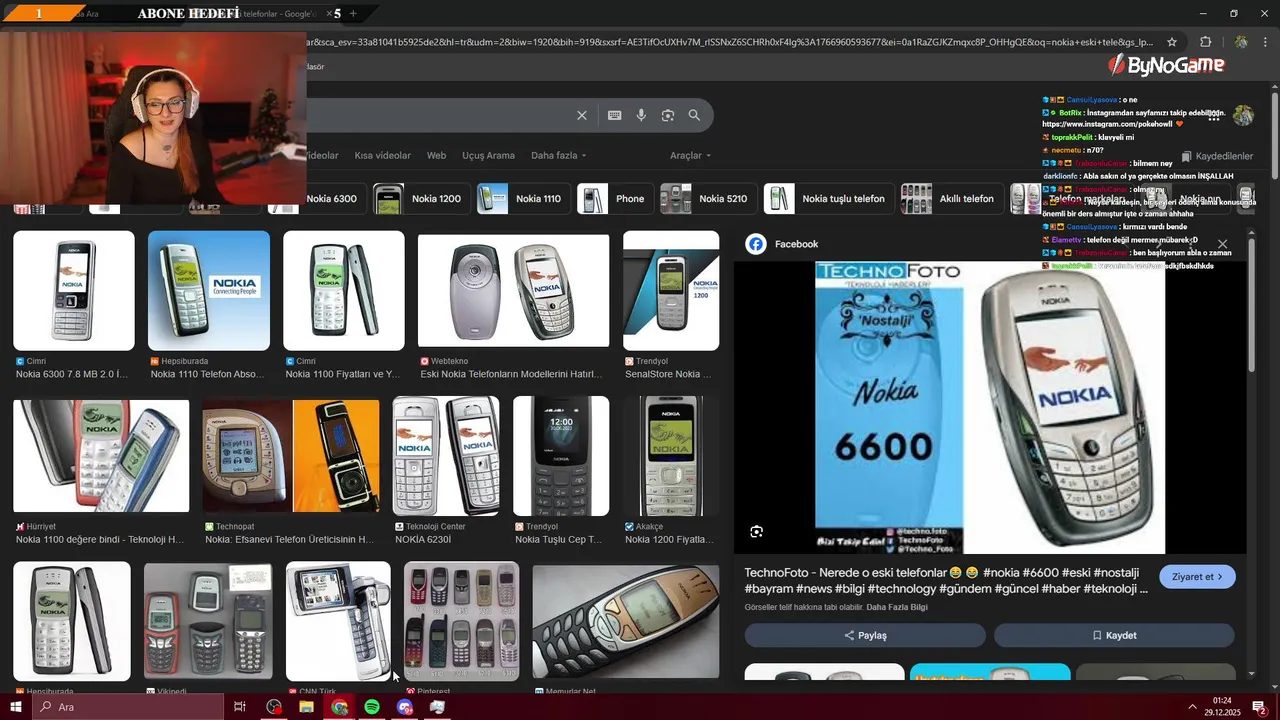Open Facebook source in preview panel

click(x=782, y=244)
